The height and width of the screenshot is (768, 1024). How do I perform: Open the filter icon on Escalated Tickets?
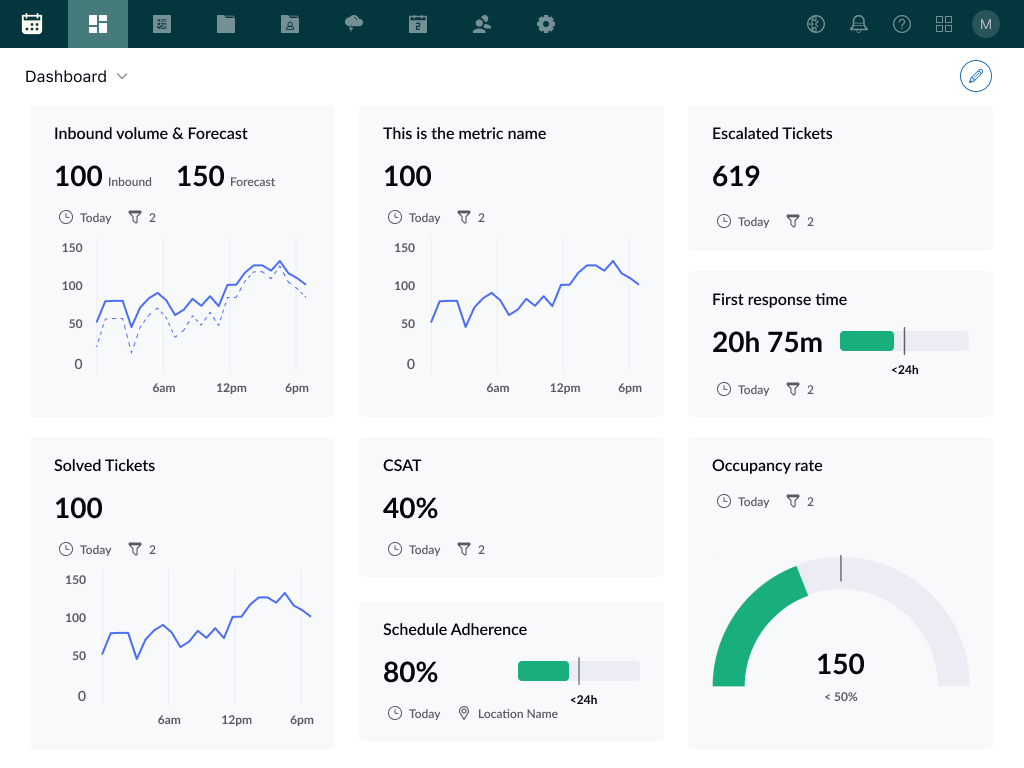[x=793, y=221]
